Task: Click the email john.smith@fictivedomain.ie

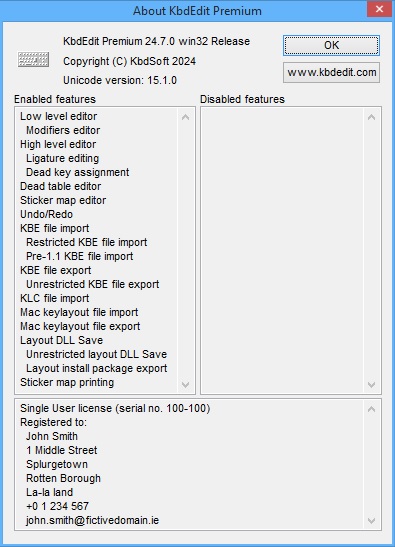Action: click(92, 520)
